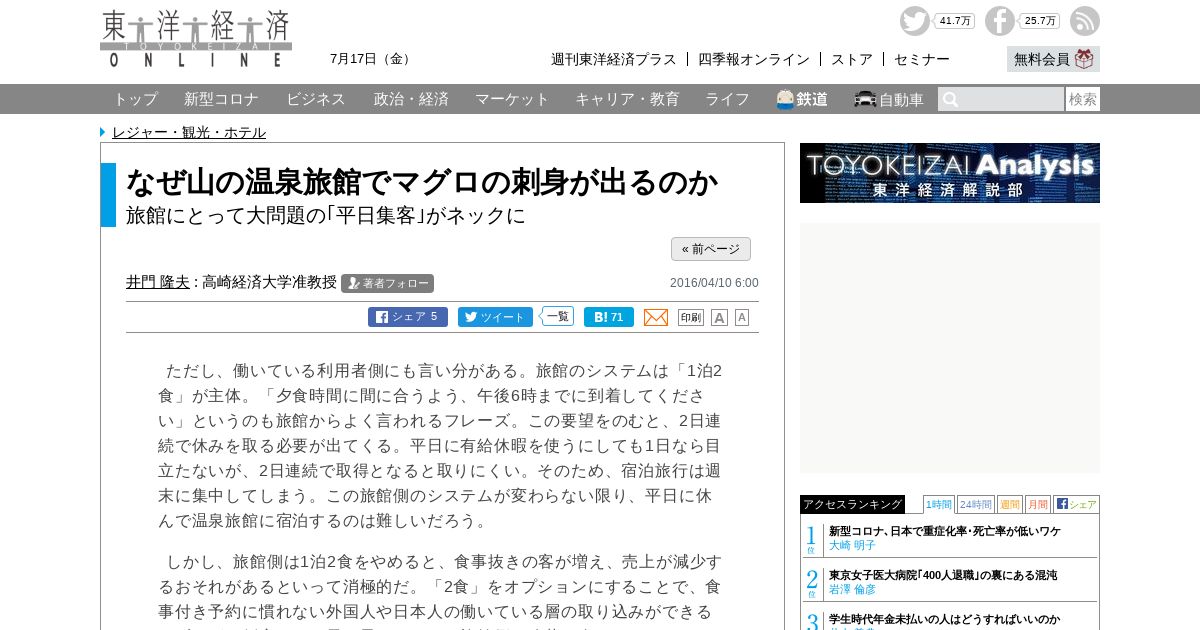Open author 岩澤 倫彦 link
The height and width of the screenshot is (630, 1200).
click(x=852, y=589)
